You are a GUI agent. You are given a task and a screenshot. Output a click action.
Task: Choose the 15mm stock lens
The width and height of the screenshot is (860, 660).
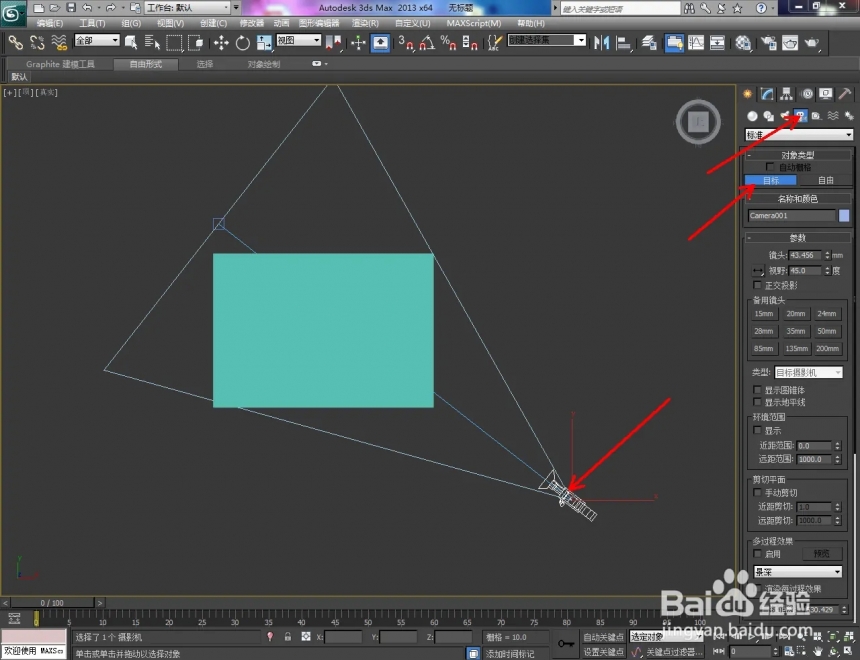pyautogui.click(x=763, y=314)
